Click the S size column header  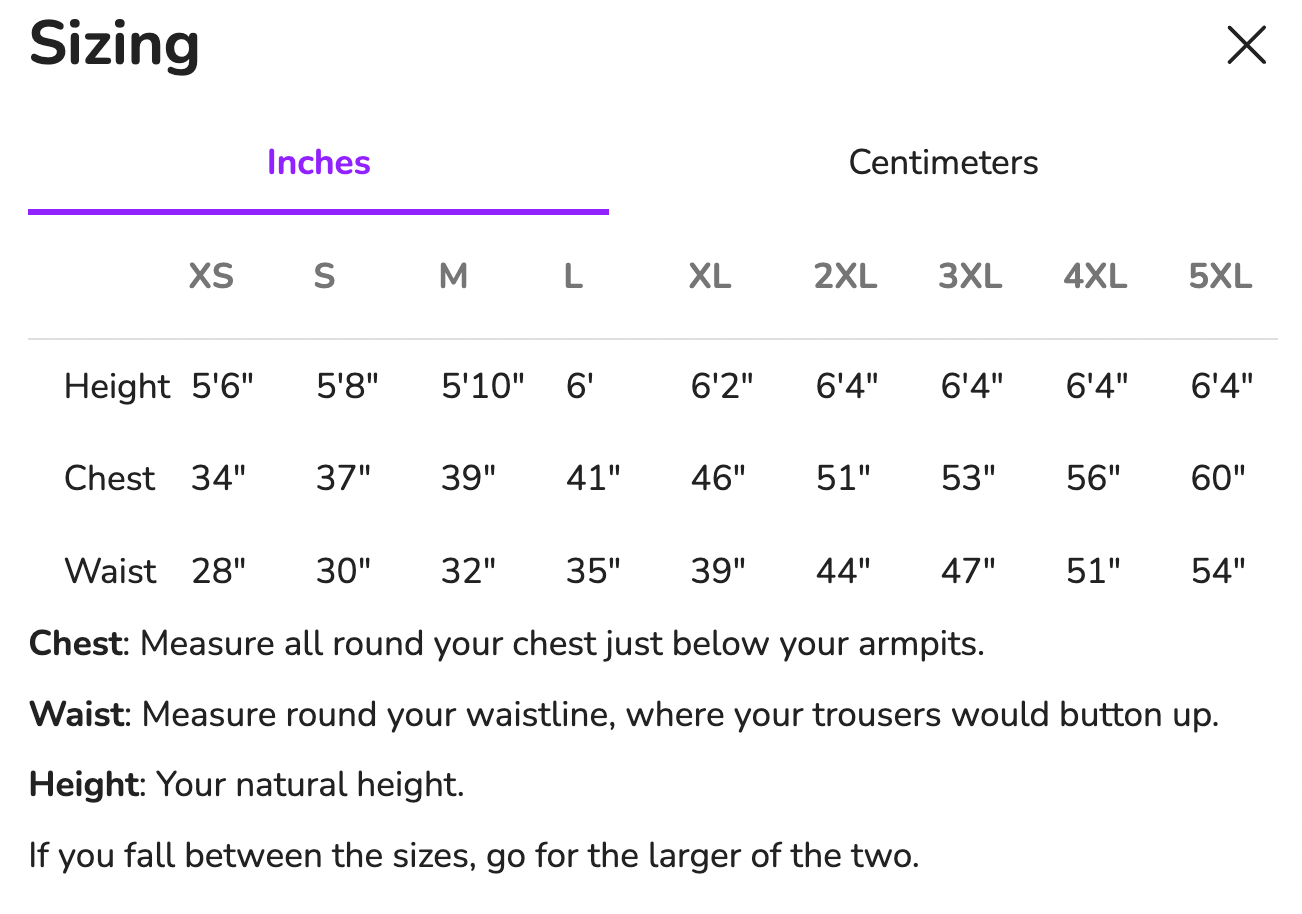324,276
